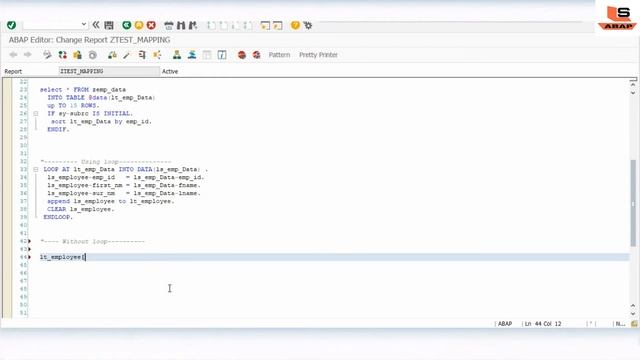This screenshot has width=640, height=360.
Task: Open the Help On information icon
Action: tap(222, 55)
